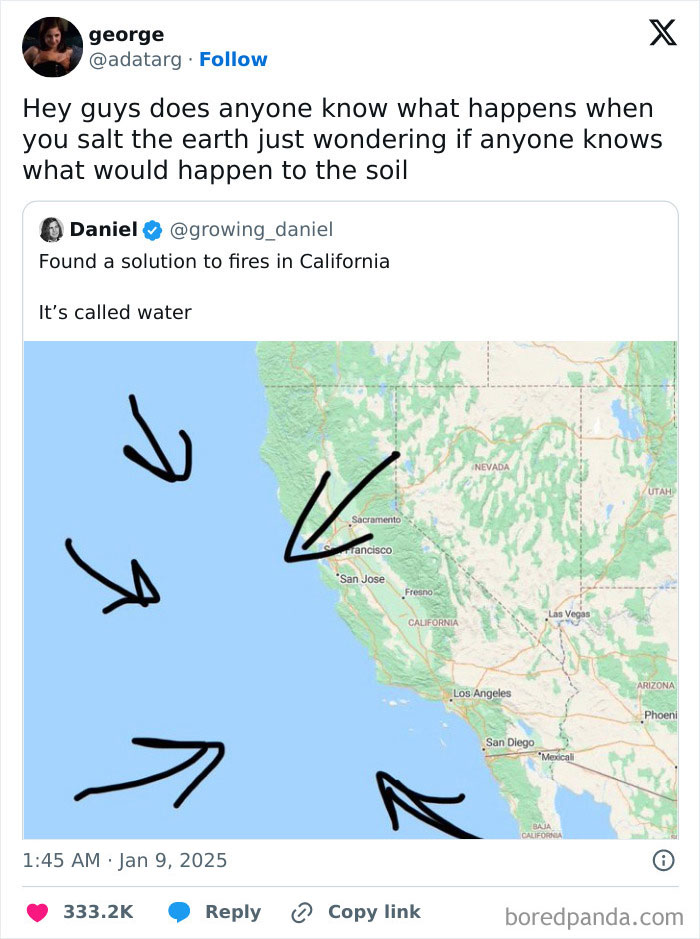Click the California map thumbnail
This screenshot has height=939, width=700.
click(x=350, y=590)
